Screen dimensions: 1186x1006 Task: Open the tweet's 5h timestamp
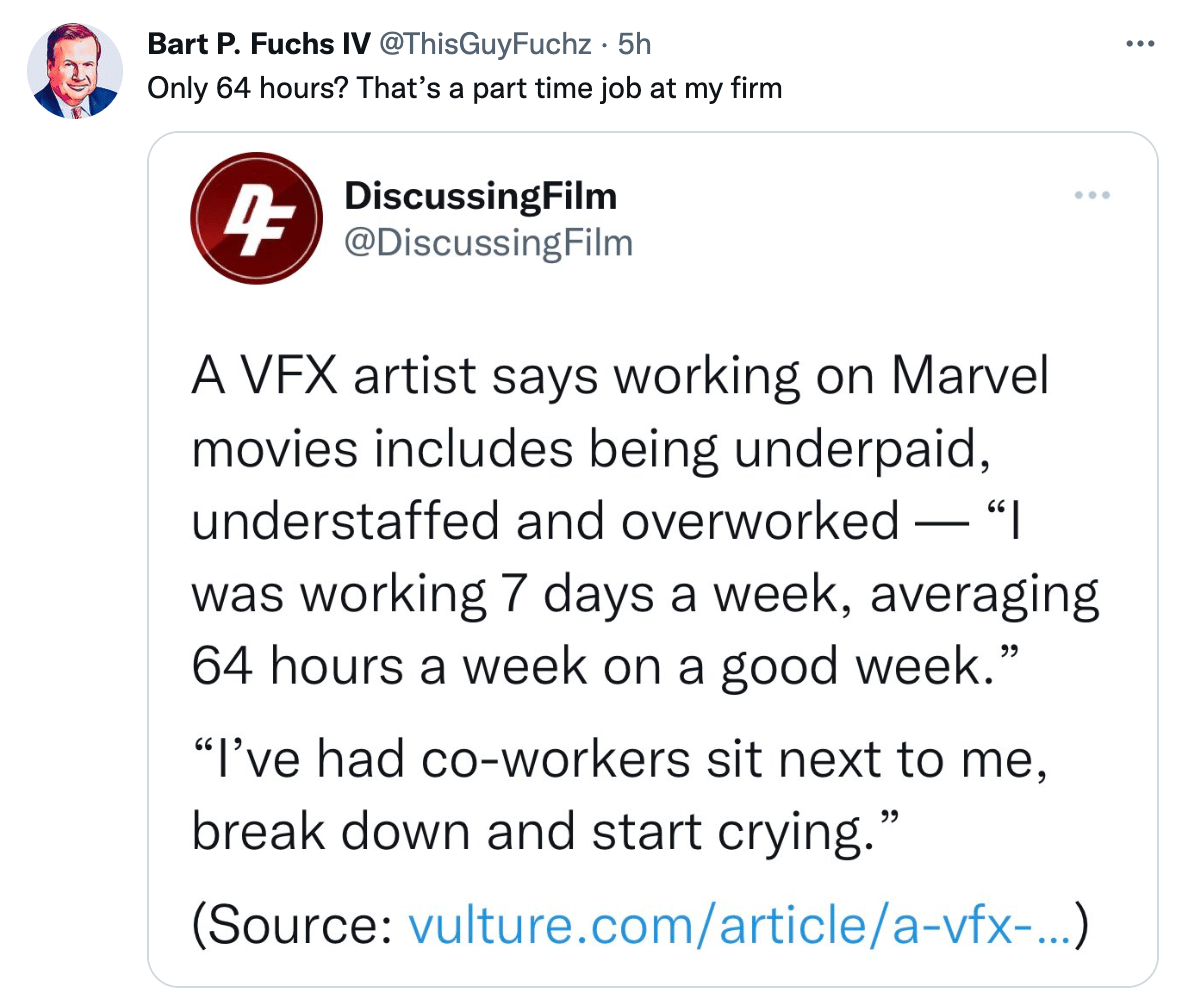[x=635, y=43]
